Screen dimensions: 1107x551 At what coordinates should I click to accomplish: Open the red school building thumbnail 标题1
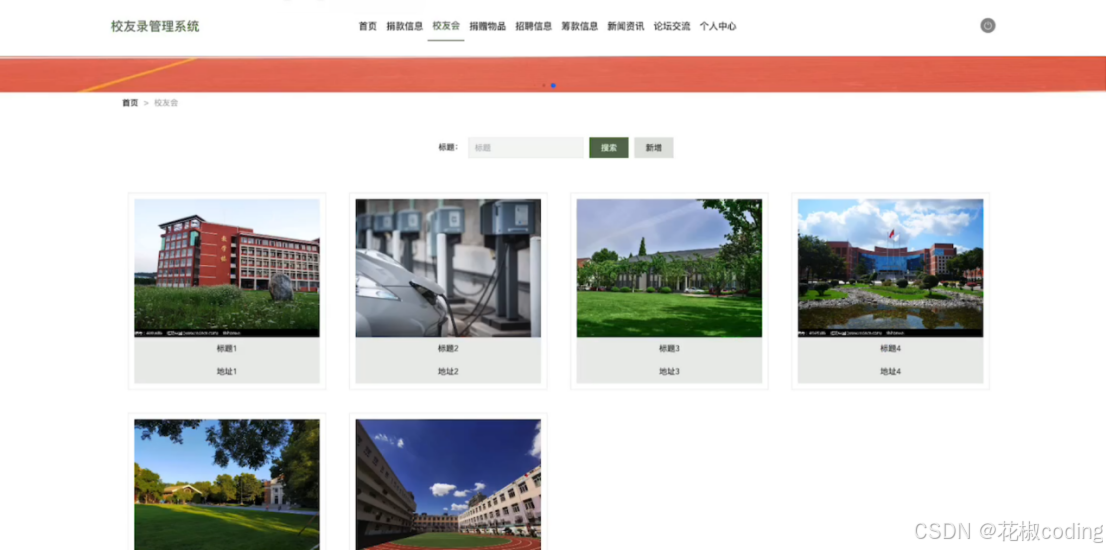coord(227,268)
